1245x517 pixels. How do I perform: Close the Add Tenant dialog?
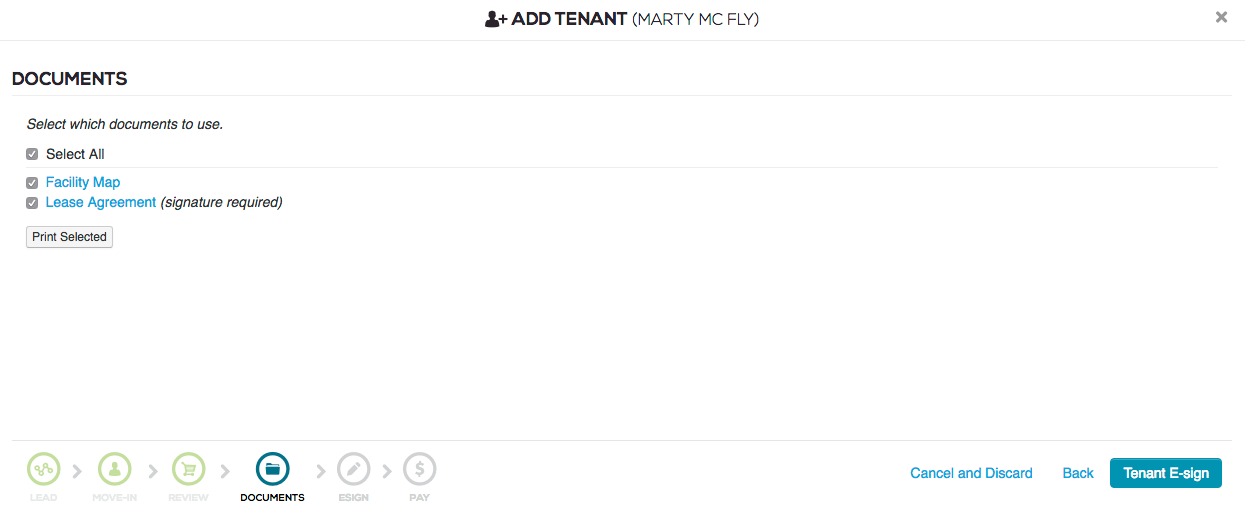coord(1221,17)
